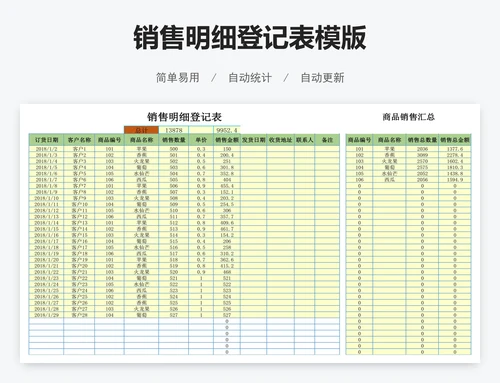The width and height of the screenshot is (500, 383).
Task: Click the 自动更新 tagline text
Action: [322, 78]
